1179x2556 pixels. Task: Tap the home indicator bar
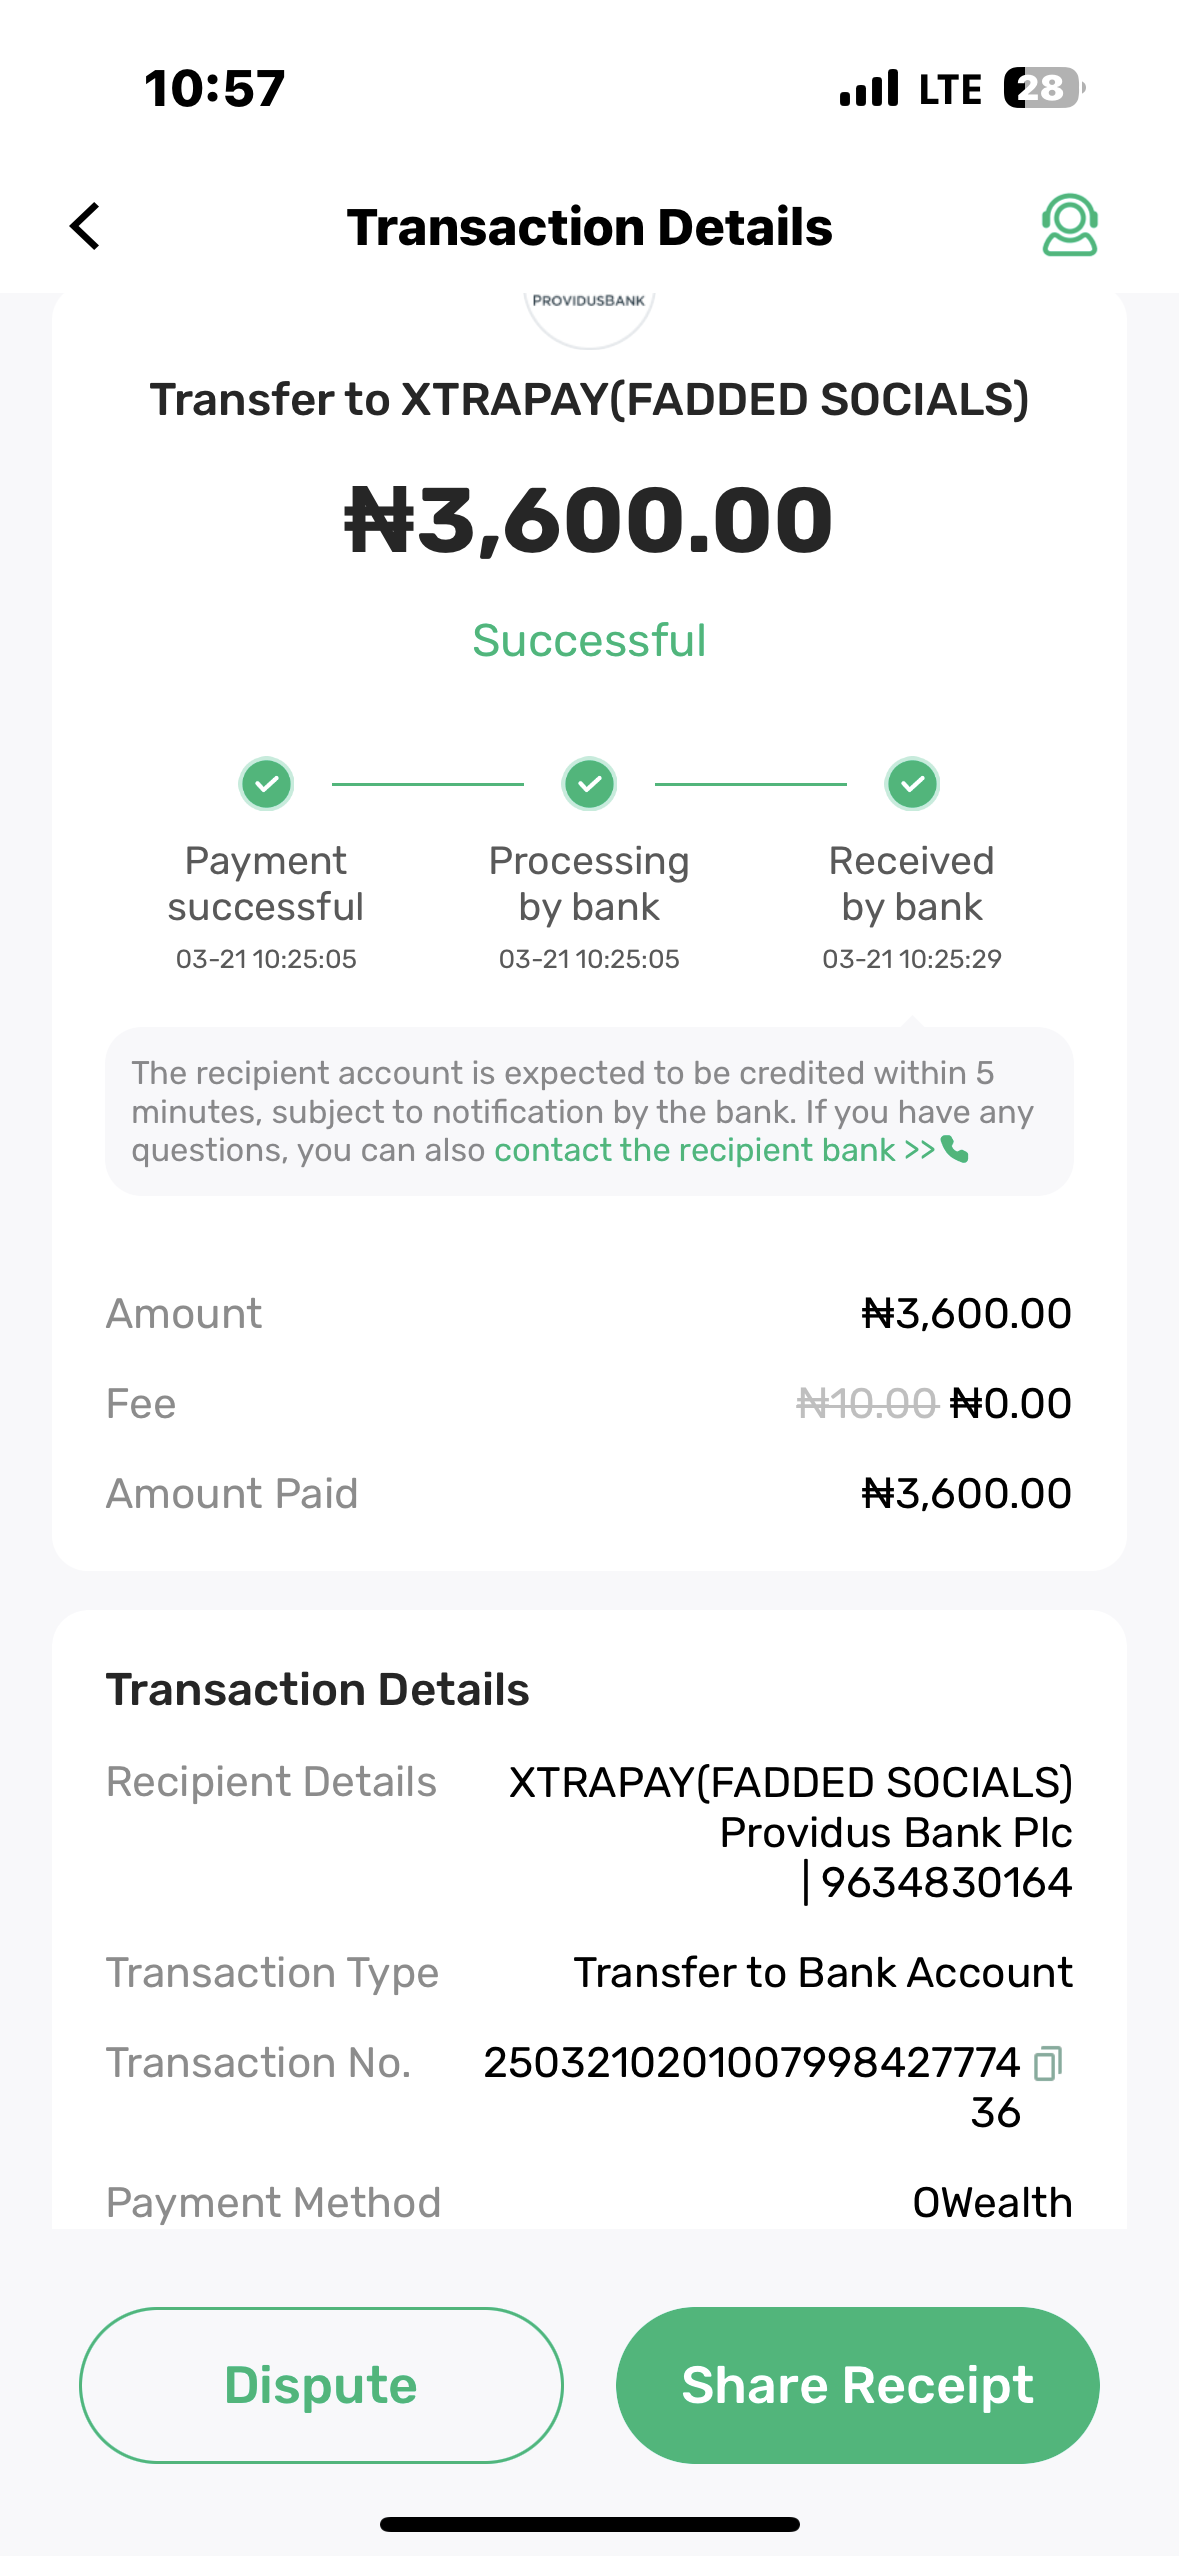pos(589,2524)
